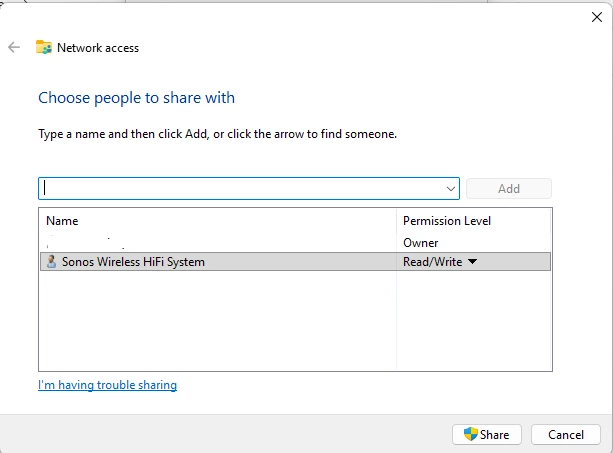Click the "Type a name" instruction text
This screenshot has width=613, height=453.
pos(217,133)
